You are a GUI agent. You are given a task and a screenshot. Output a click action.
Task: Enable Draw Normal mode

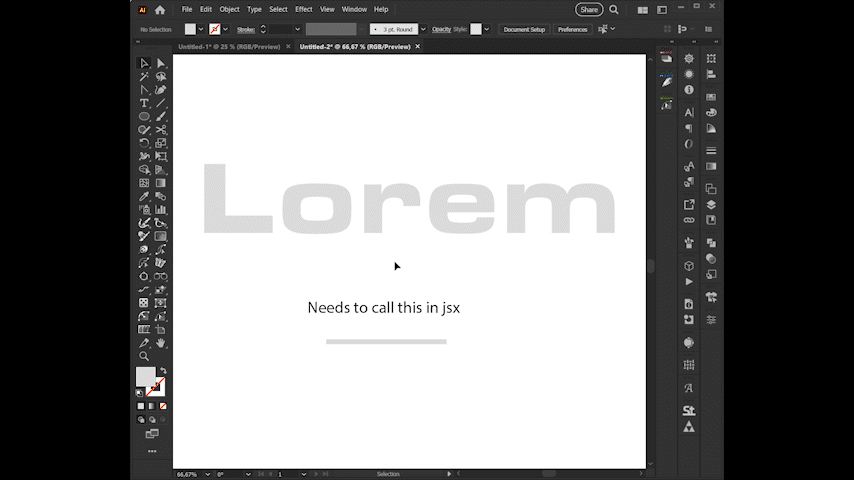click(x=141, y=420)
